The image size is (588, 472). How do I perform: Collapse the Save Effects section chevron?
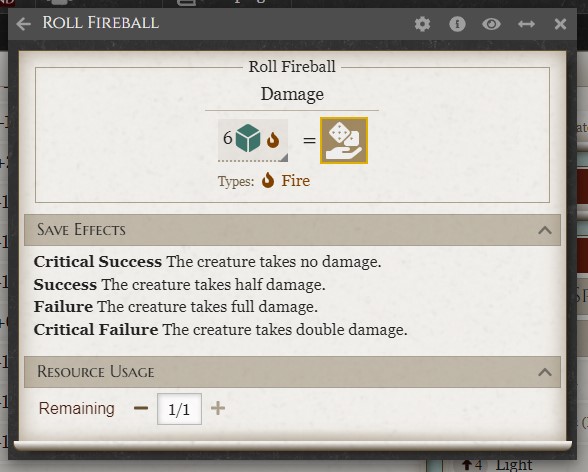click(x=545, y=230)
